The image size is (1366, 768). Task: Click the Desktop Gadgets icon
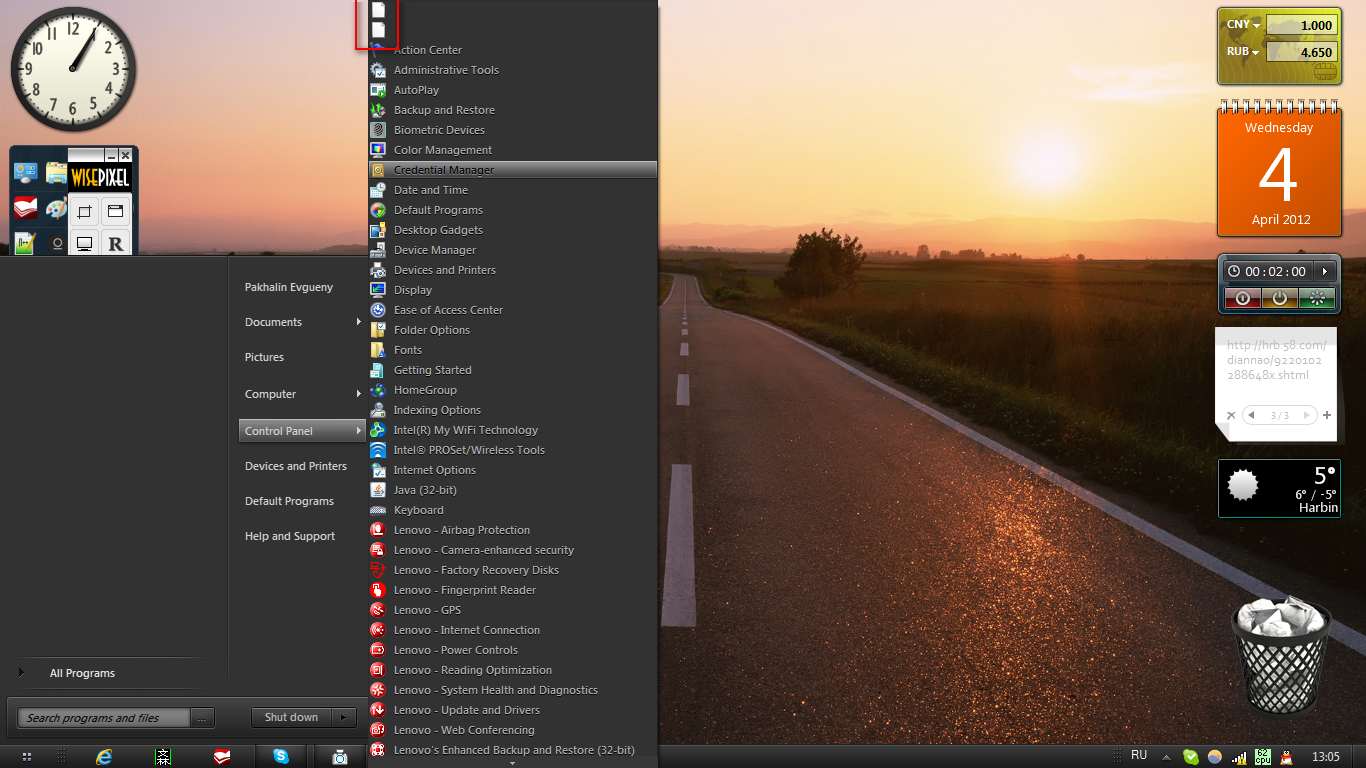tap(378, 230)
